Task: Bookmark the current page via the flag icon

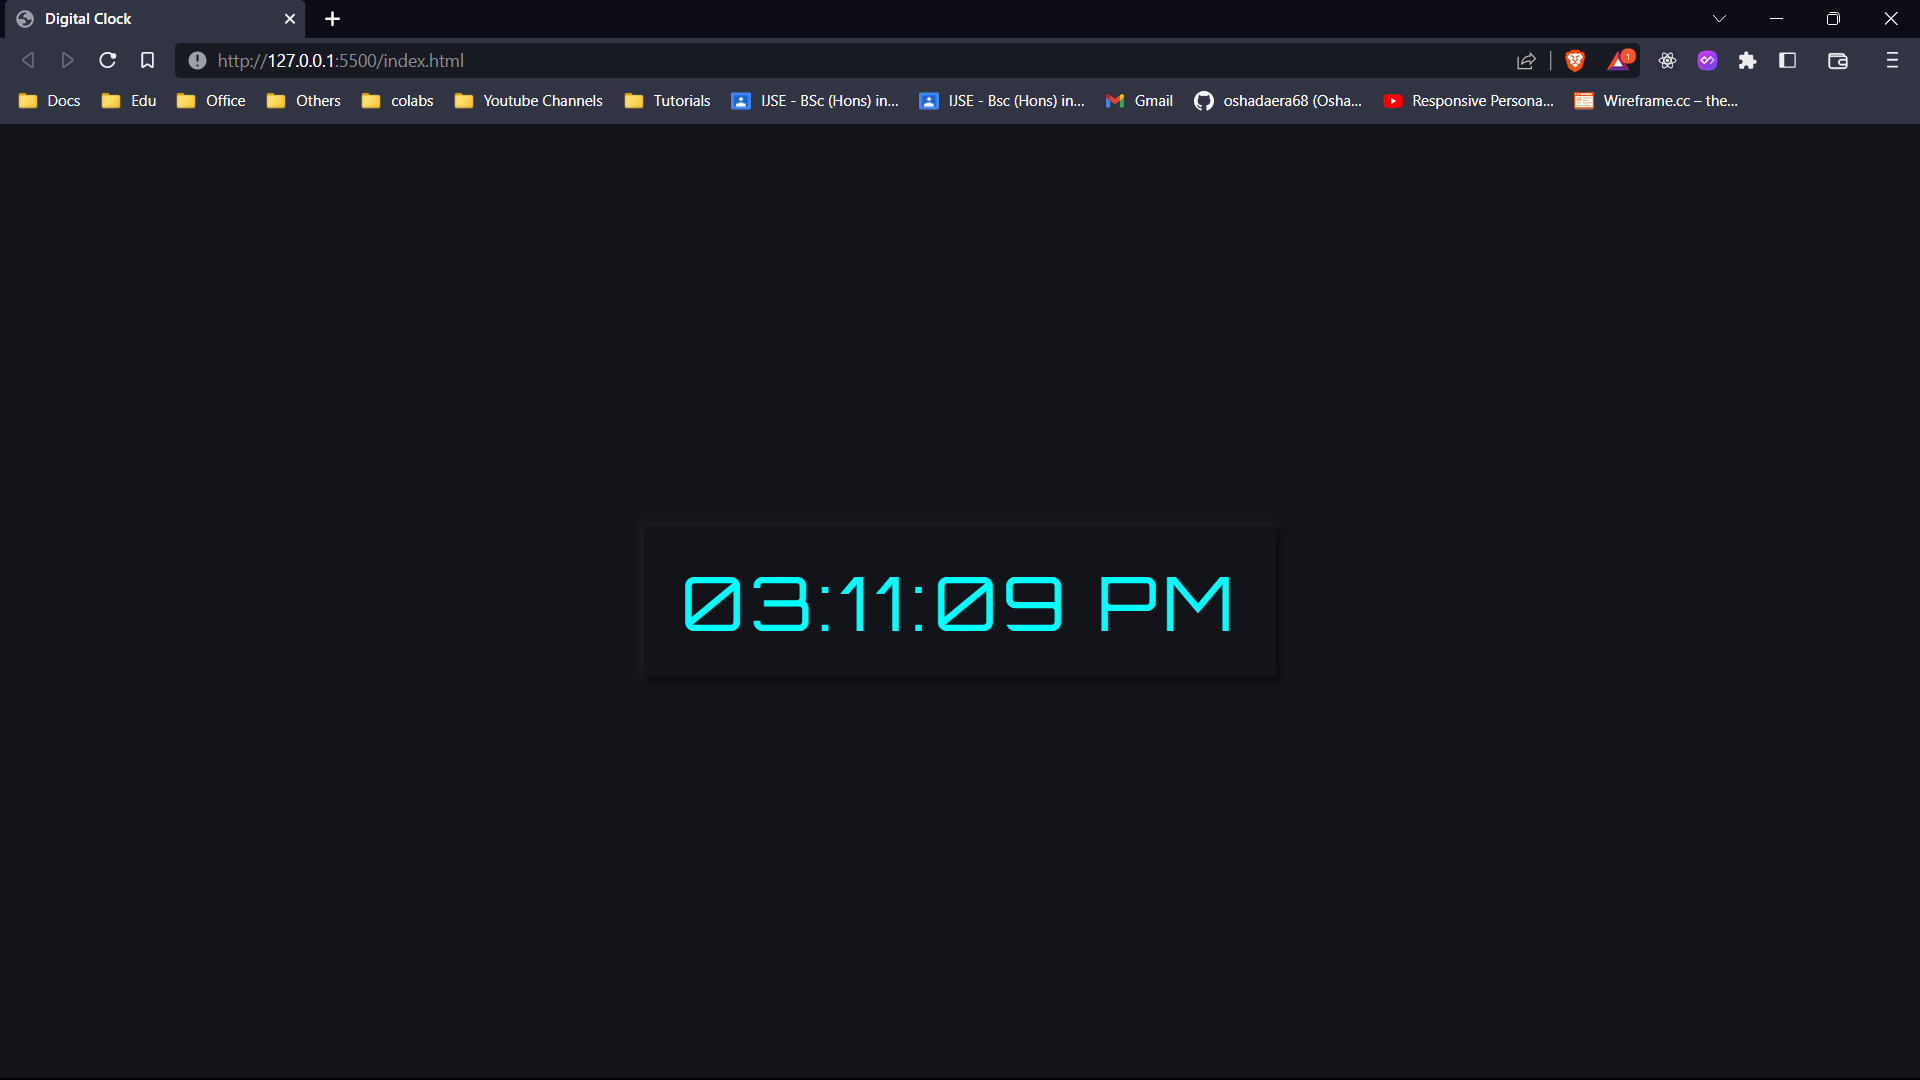Action: point(147,60)
